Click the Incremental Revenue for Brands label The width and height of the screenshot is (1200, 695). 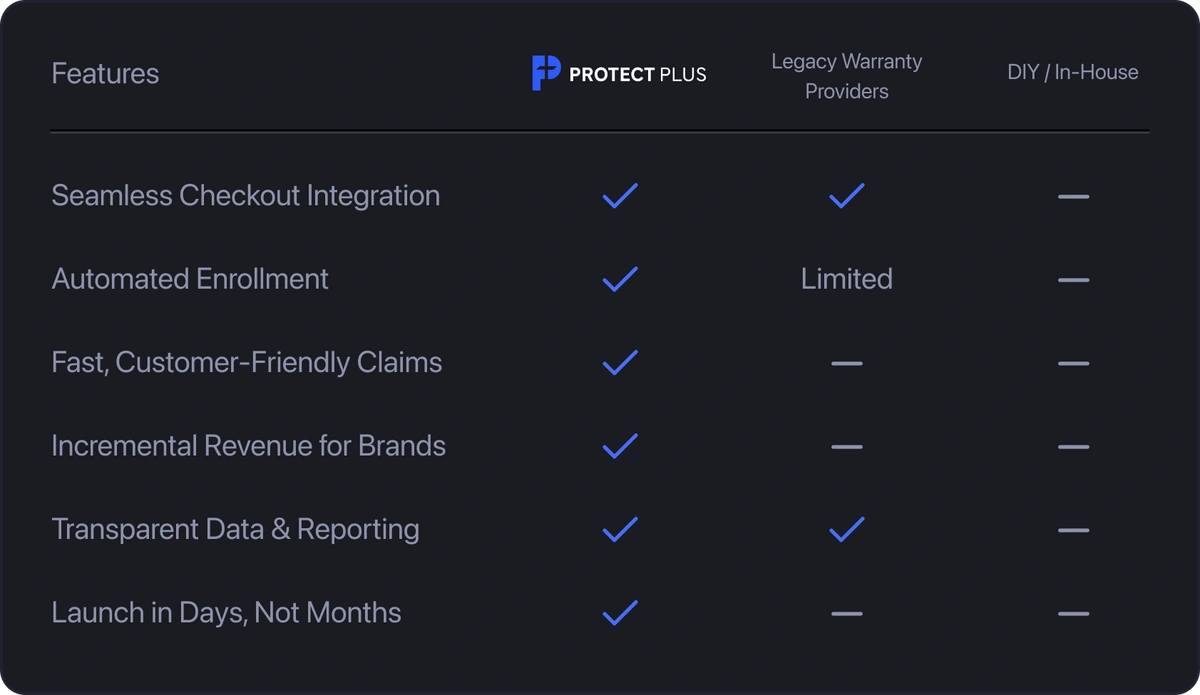248,446
